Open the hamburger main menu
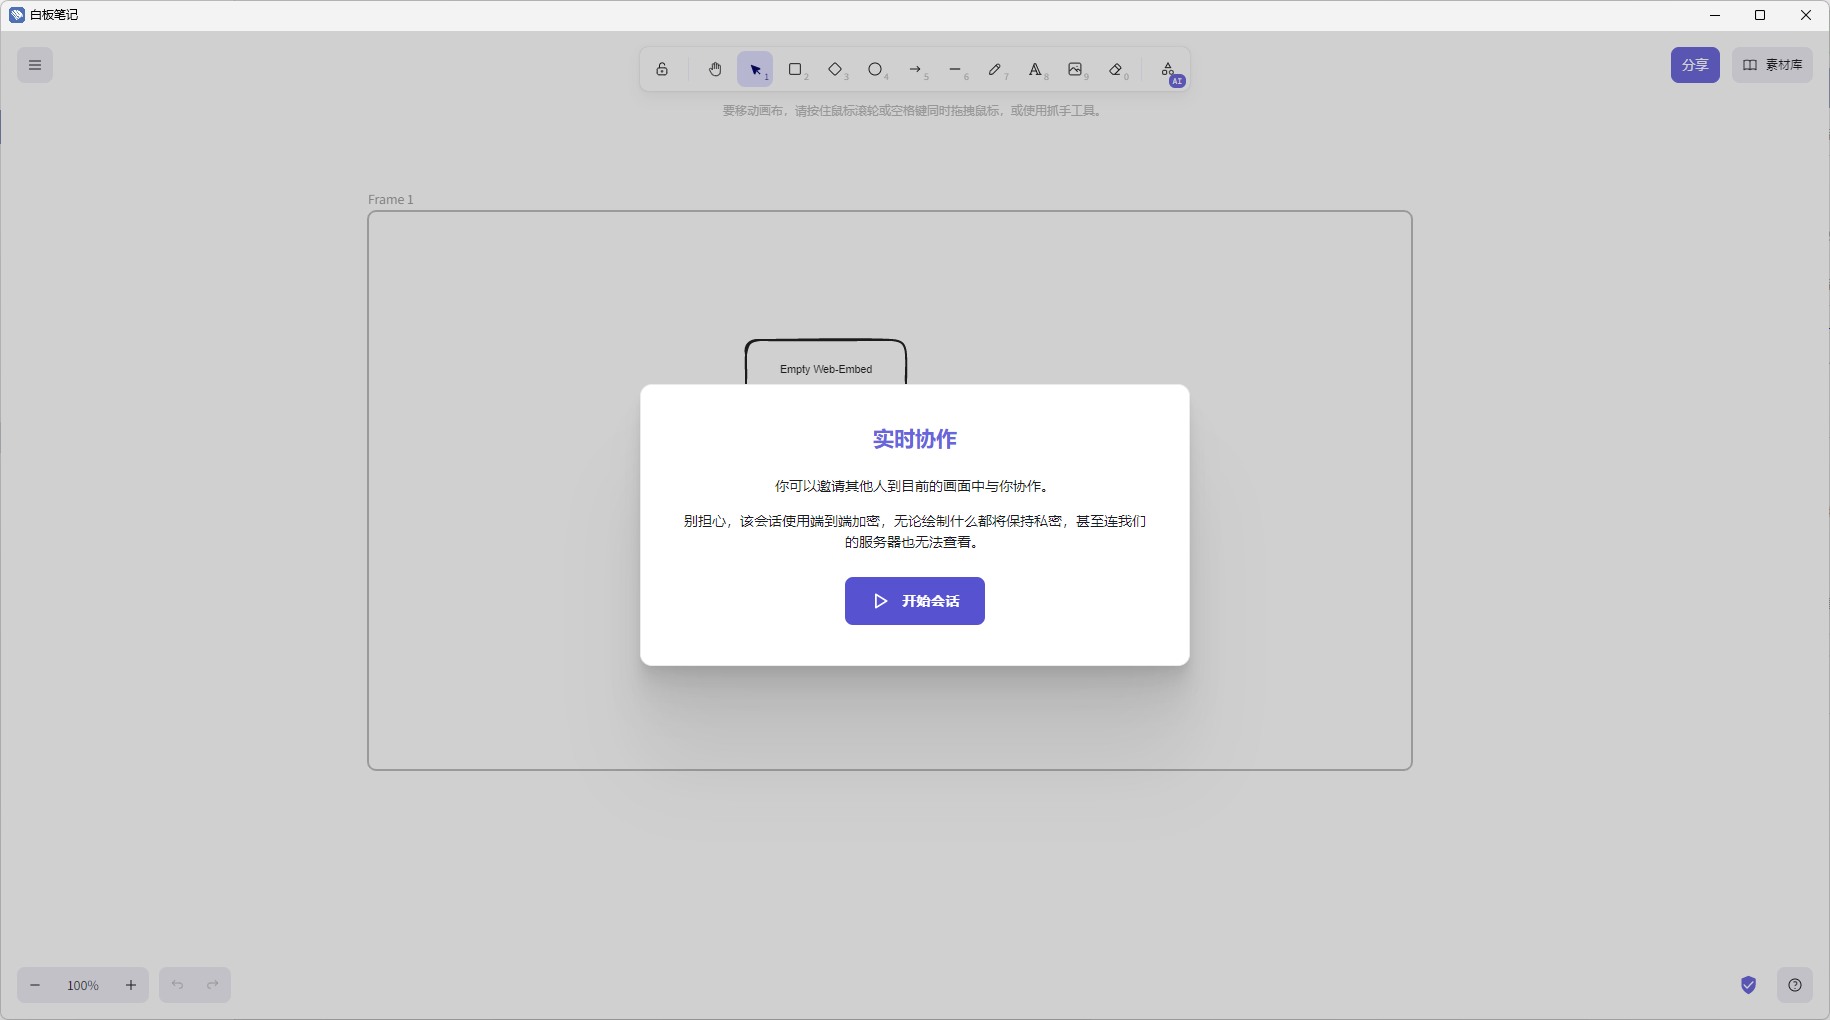This screenshot has height=1020, width=1830. pos(35,65)
